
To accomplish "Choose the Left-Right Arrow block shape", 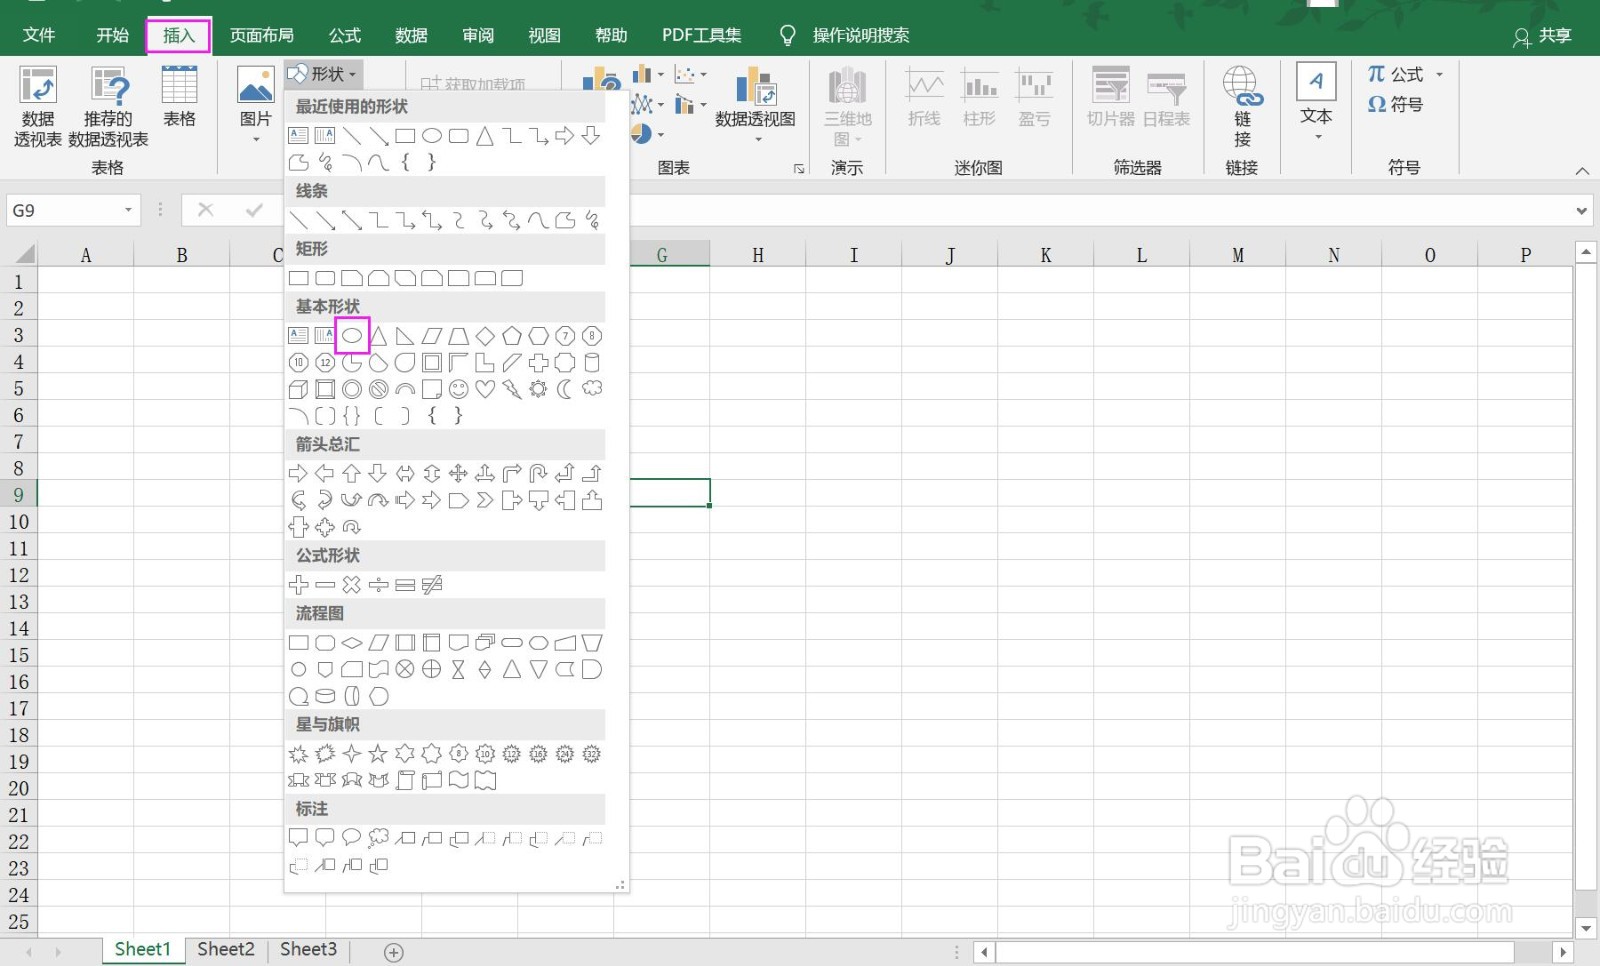I will pyautogui.click(x=405, y=473).
